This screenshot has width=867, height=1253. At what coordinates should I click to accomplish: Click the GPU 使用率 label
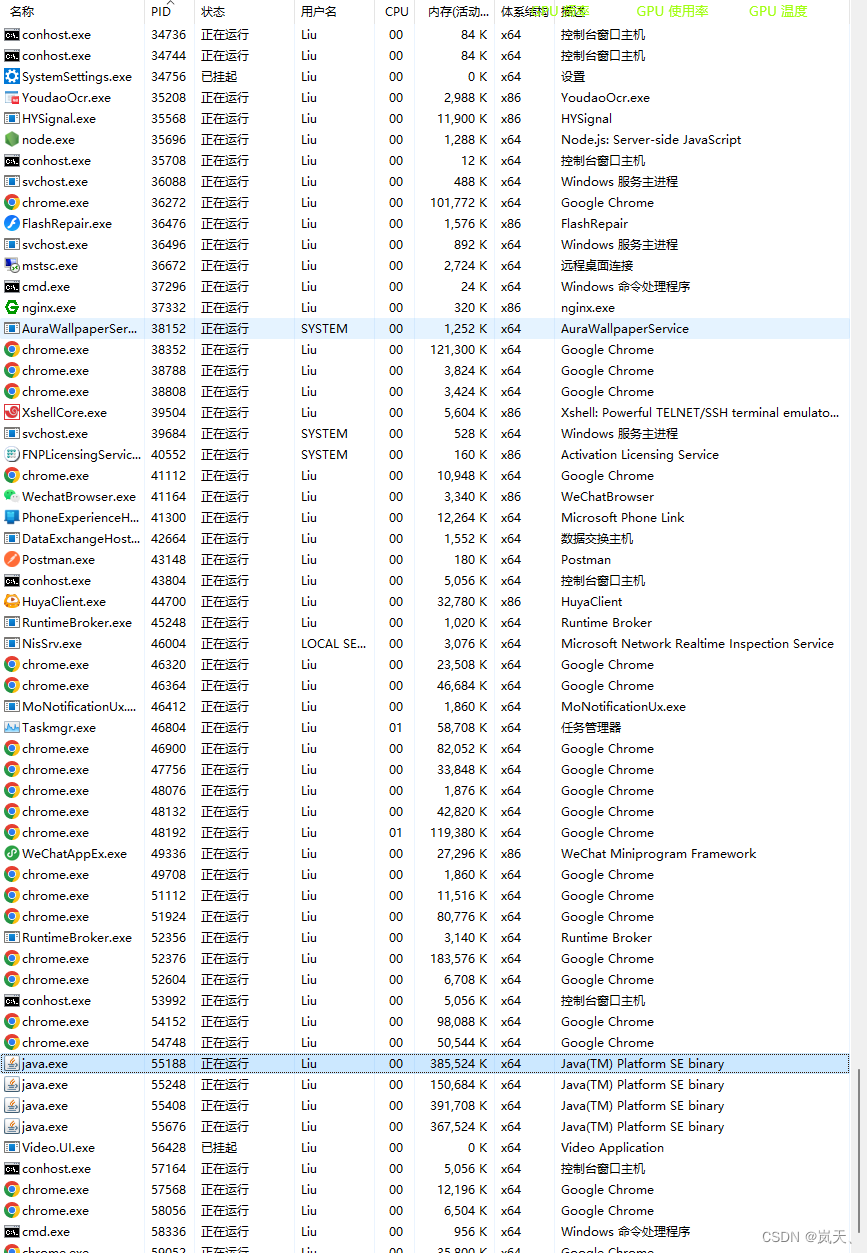click(x=672, y=12)
